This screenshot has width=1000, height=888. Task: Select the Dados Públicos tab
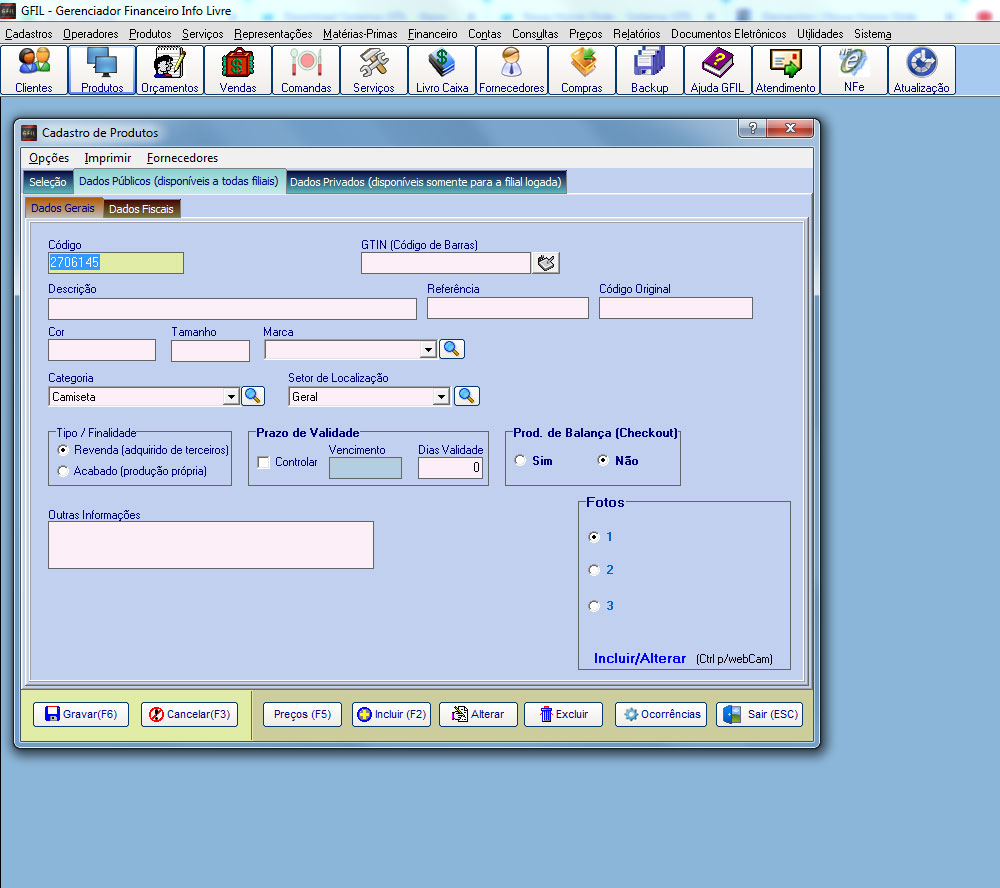(179, 181)
